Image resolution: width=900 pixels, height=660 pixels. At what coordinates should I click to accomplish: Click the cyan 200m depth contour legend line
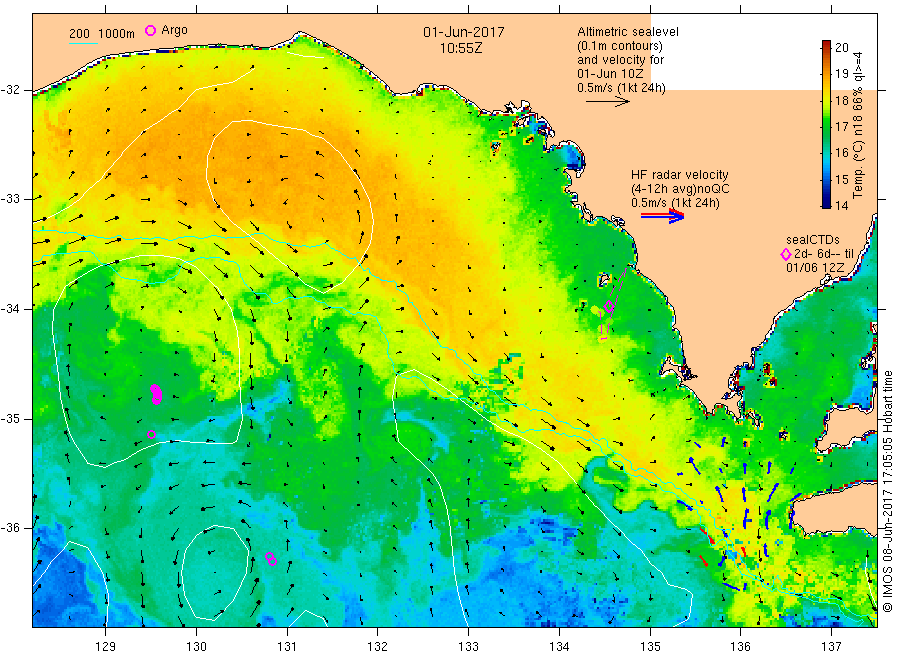pos(83,42)
